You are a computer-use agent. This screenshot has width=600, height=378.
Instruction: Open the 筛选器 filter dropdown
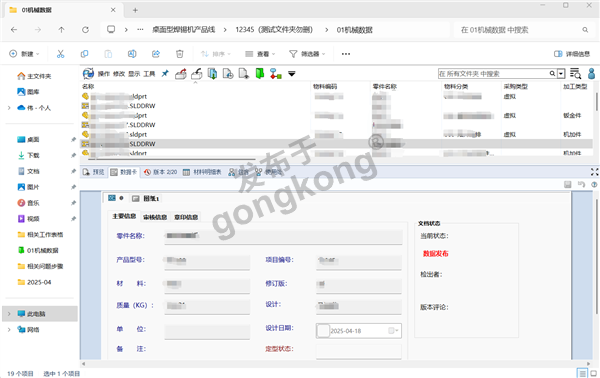(x=307, y=54)
